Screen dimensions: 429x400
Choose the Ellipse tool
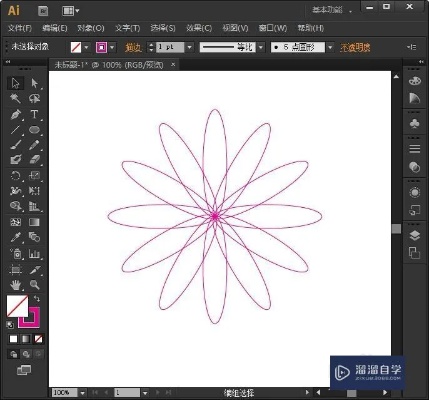coord(34,130)
